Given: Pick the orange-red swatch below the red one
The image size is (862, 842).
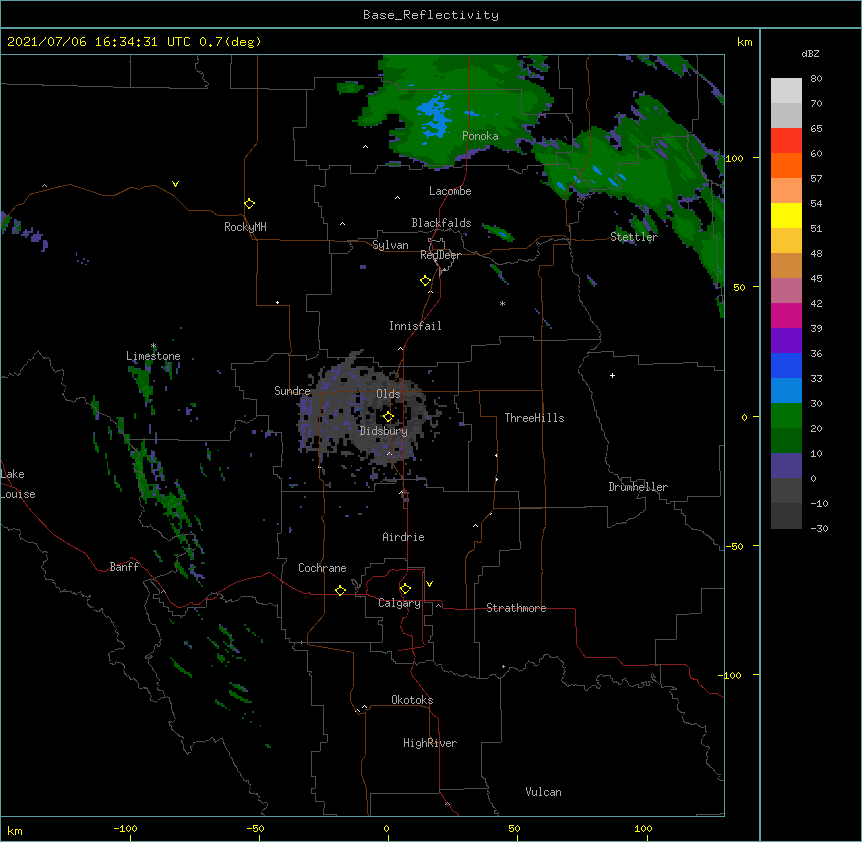Looking at the screenshot, I should coord(786,166).
